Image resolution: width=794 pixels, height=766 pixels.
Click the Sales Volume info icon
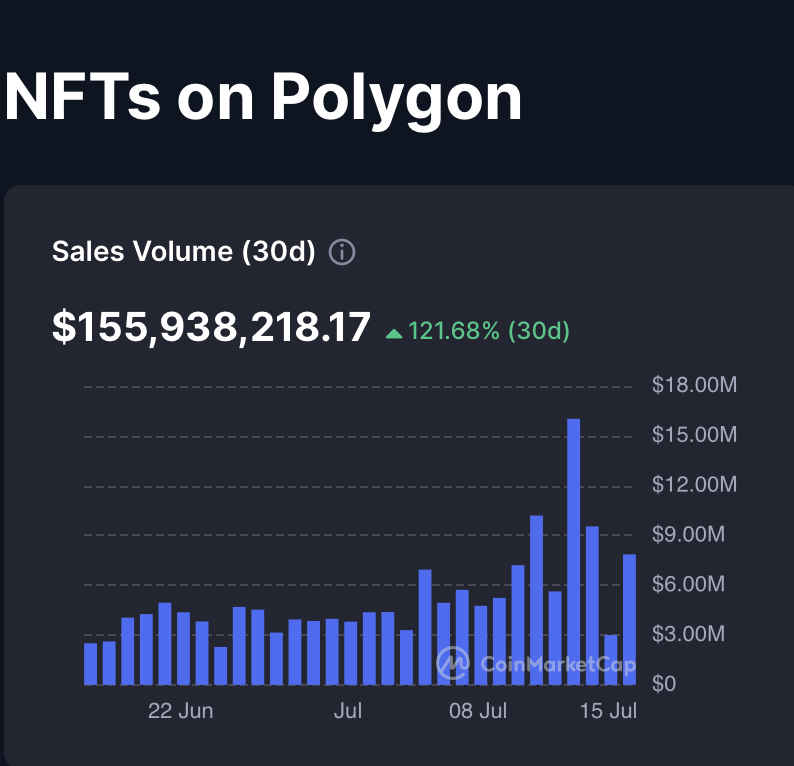(x=342, y=252)
